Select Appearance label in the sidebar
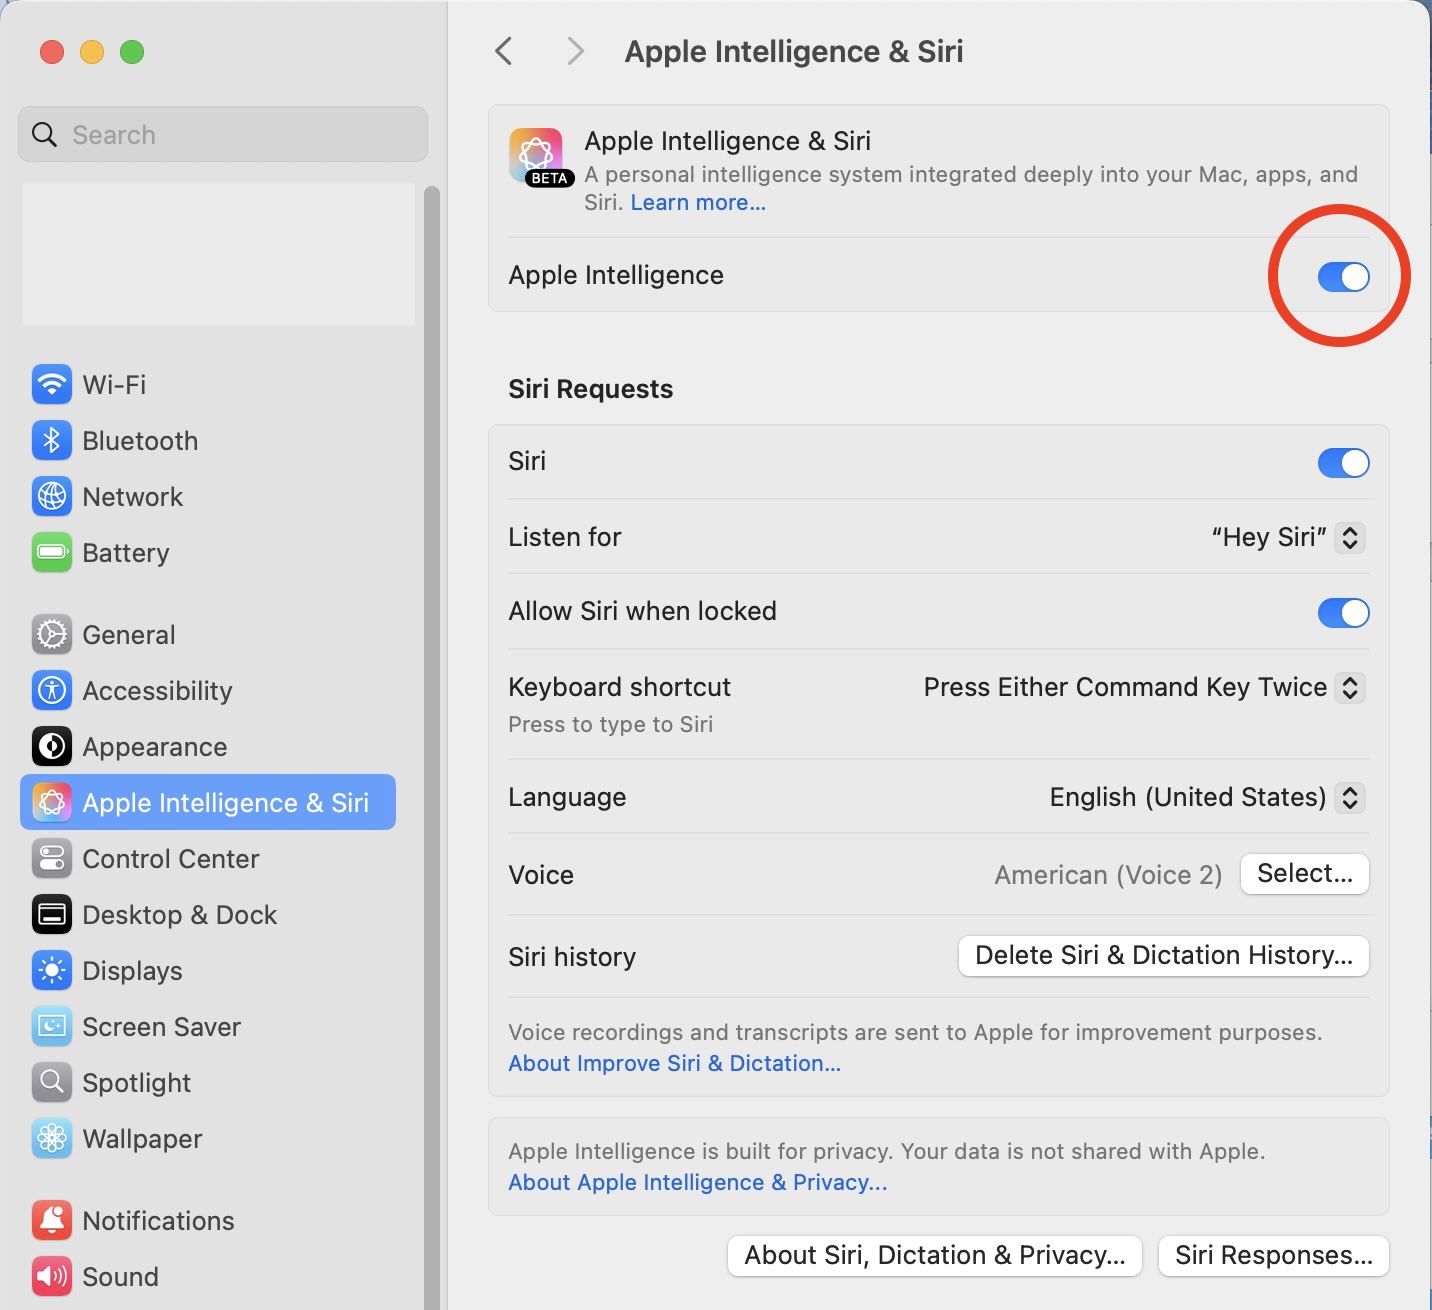This screenshot has width=1432, height=1310. pyautogui.click(x=155, y=746)
